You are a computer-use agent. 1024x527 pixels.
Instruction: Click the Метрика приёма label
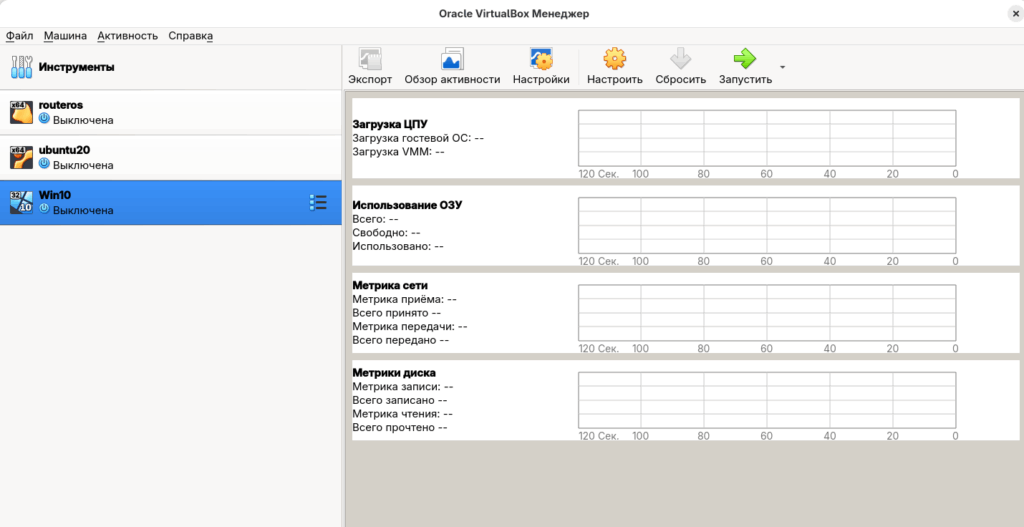pyautogui.click(x=404, y=299)
